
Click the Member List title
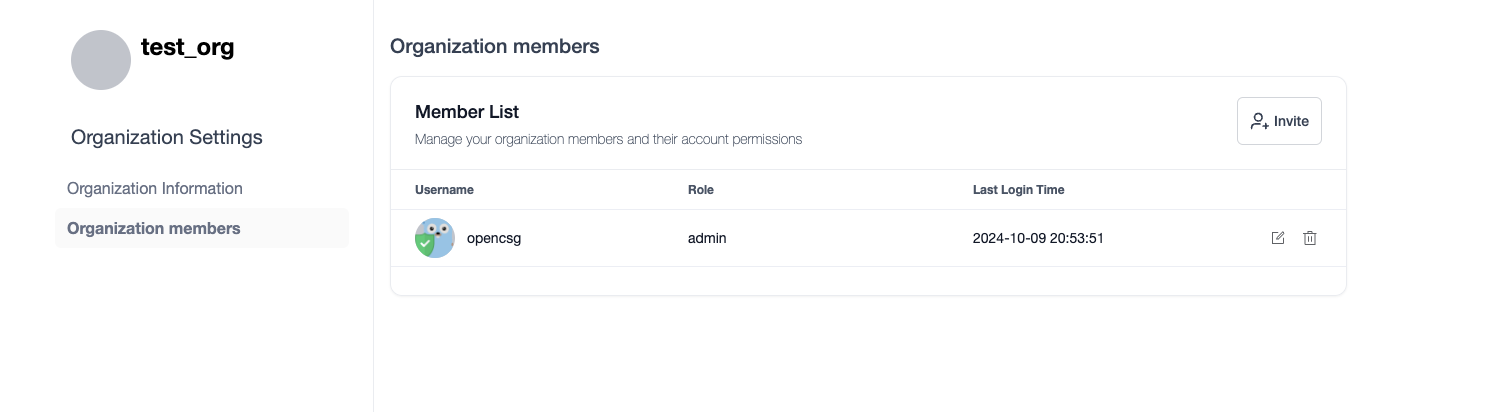click(466, 112)
